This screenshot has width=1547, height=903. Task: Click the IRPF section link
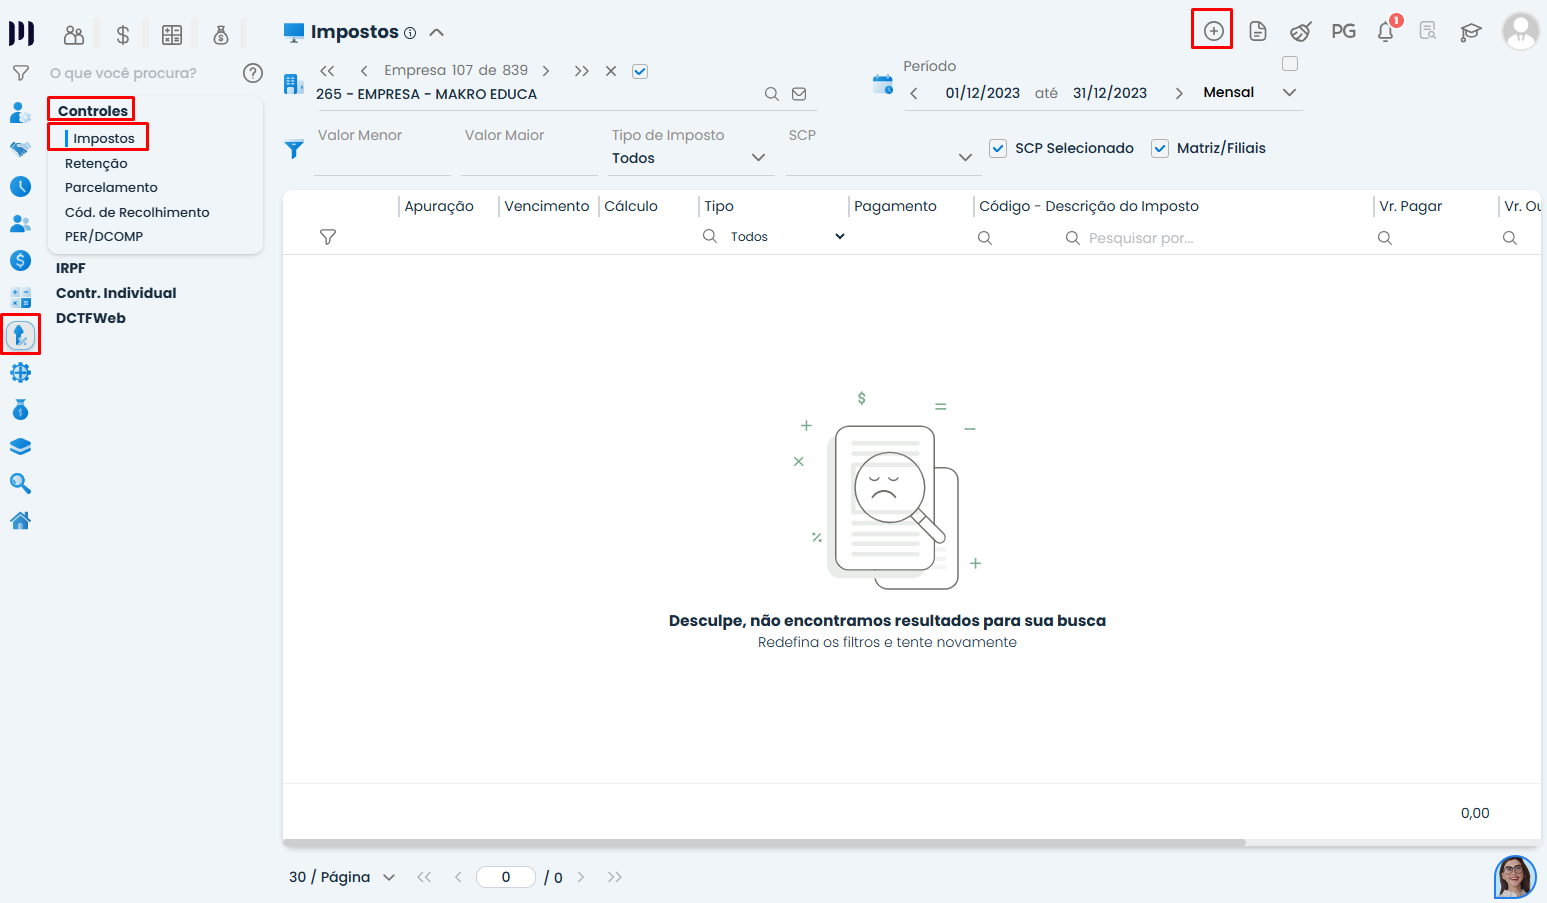[x=71, y=268]
